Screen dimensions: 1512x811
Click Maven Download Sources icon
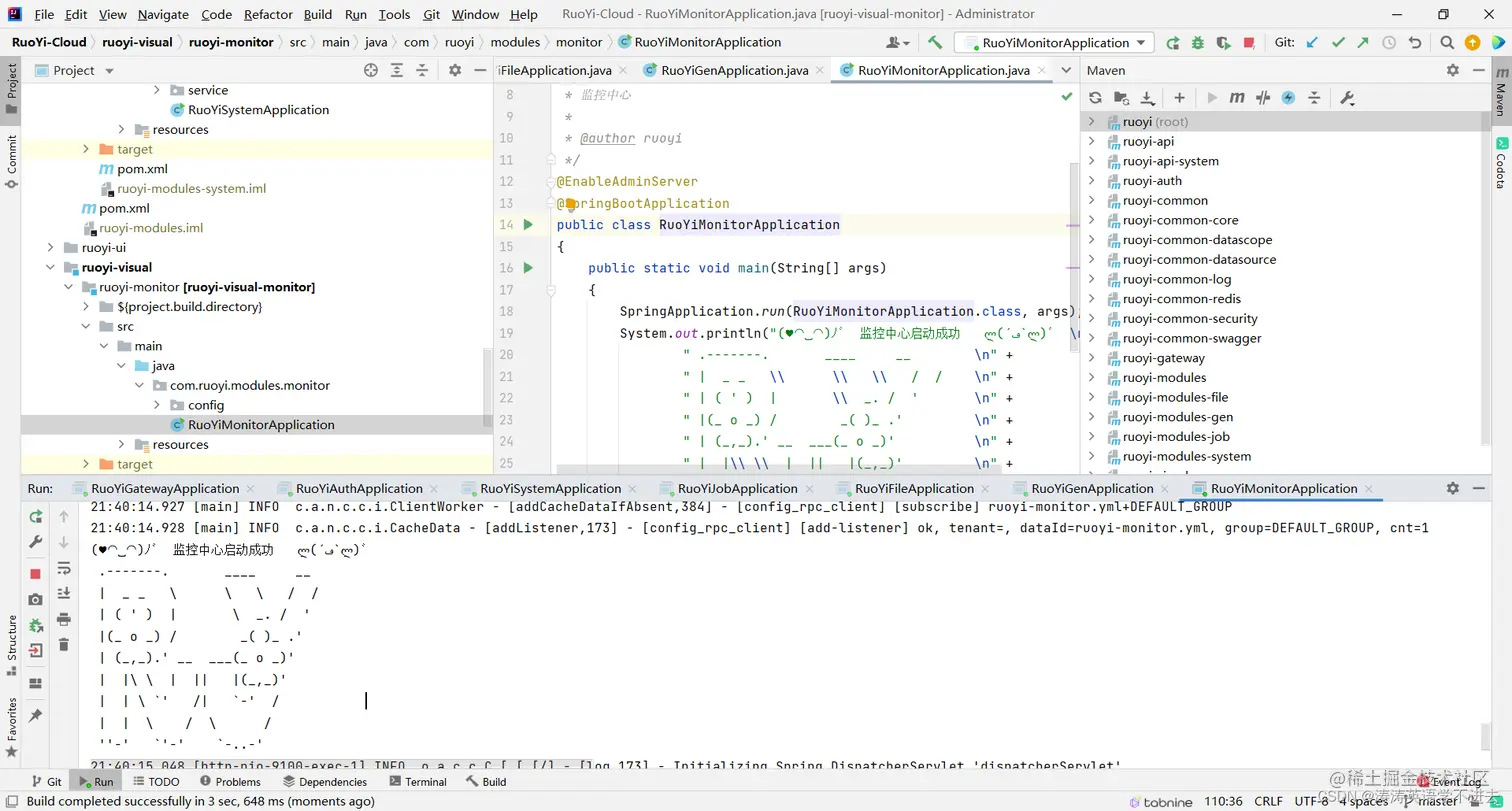click(x=1148, y=98)
